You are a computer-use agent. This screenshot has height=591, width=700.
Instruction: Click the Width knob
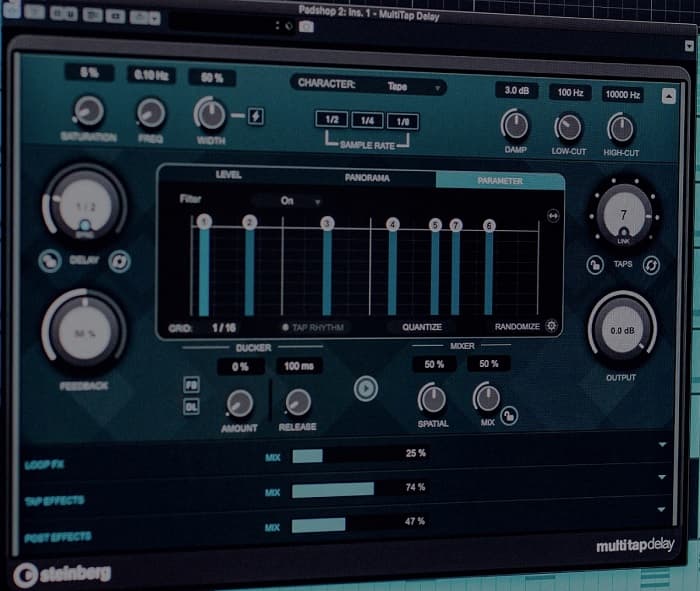210,114
